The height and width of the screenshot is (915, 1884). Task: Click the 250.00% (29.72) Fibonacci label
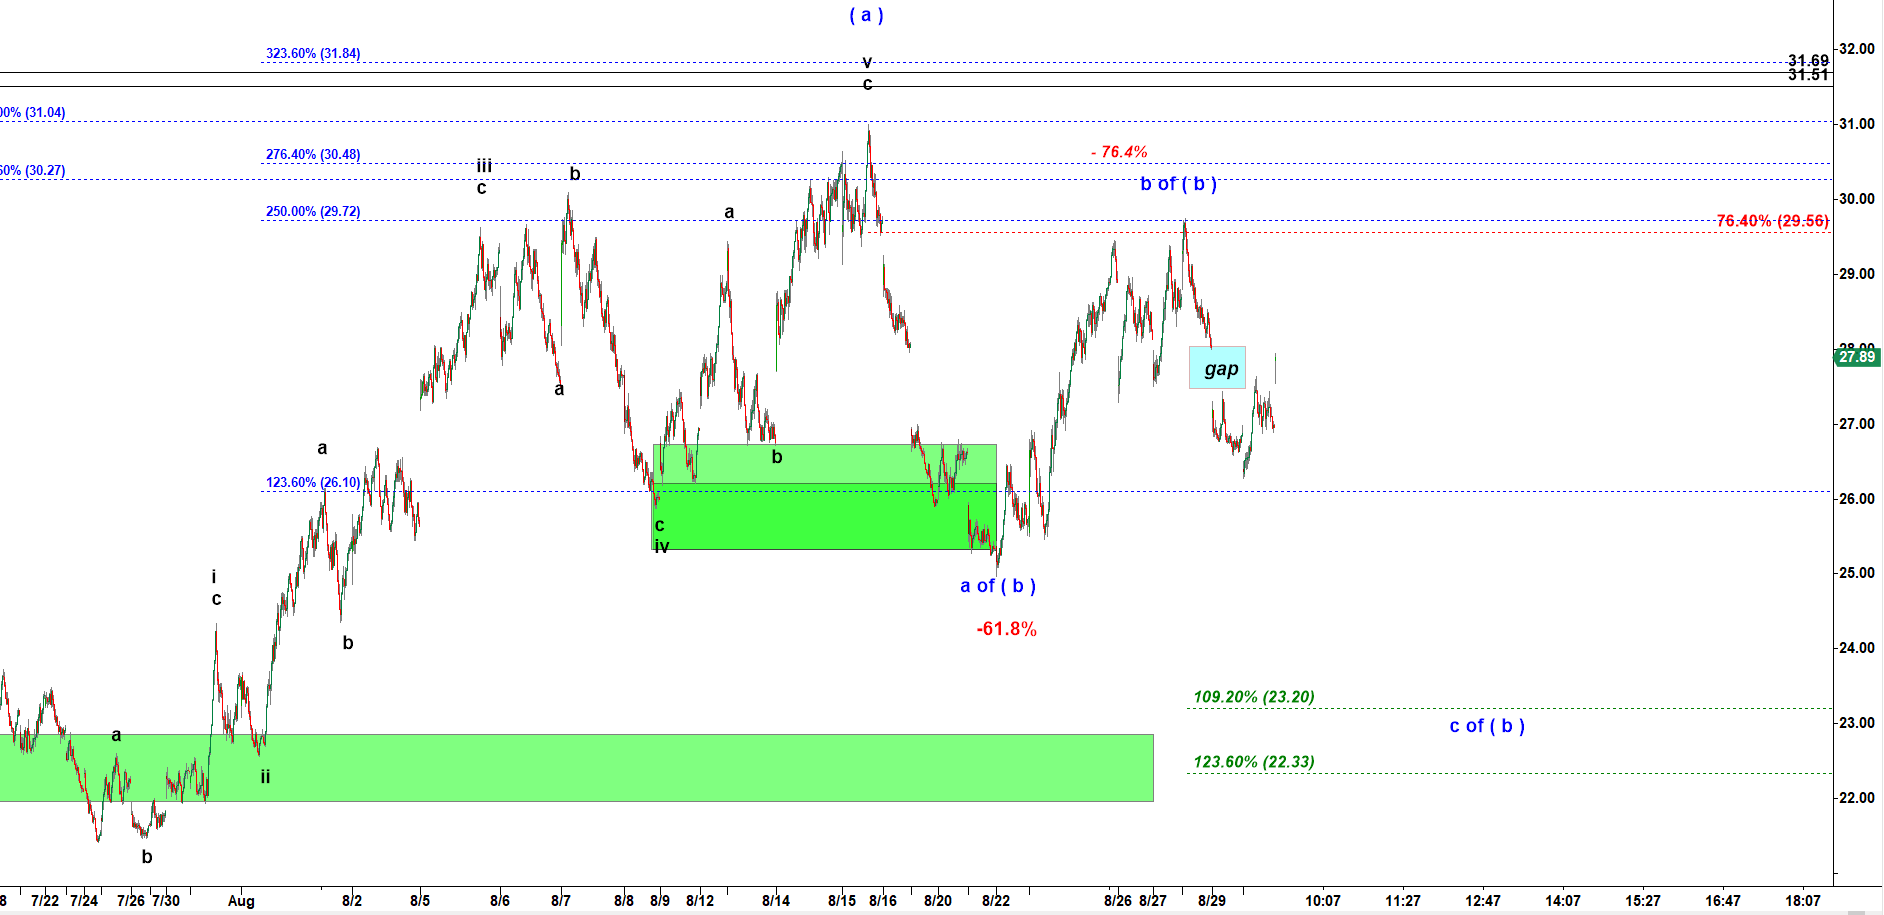pos(313,212)
